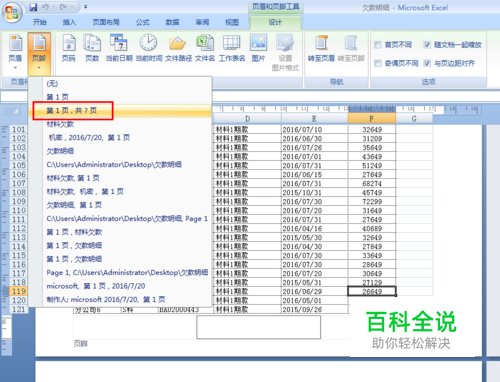The height and width of the screenshot is (382, 500).
Task: Select column D header
Action: 247,119
